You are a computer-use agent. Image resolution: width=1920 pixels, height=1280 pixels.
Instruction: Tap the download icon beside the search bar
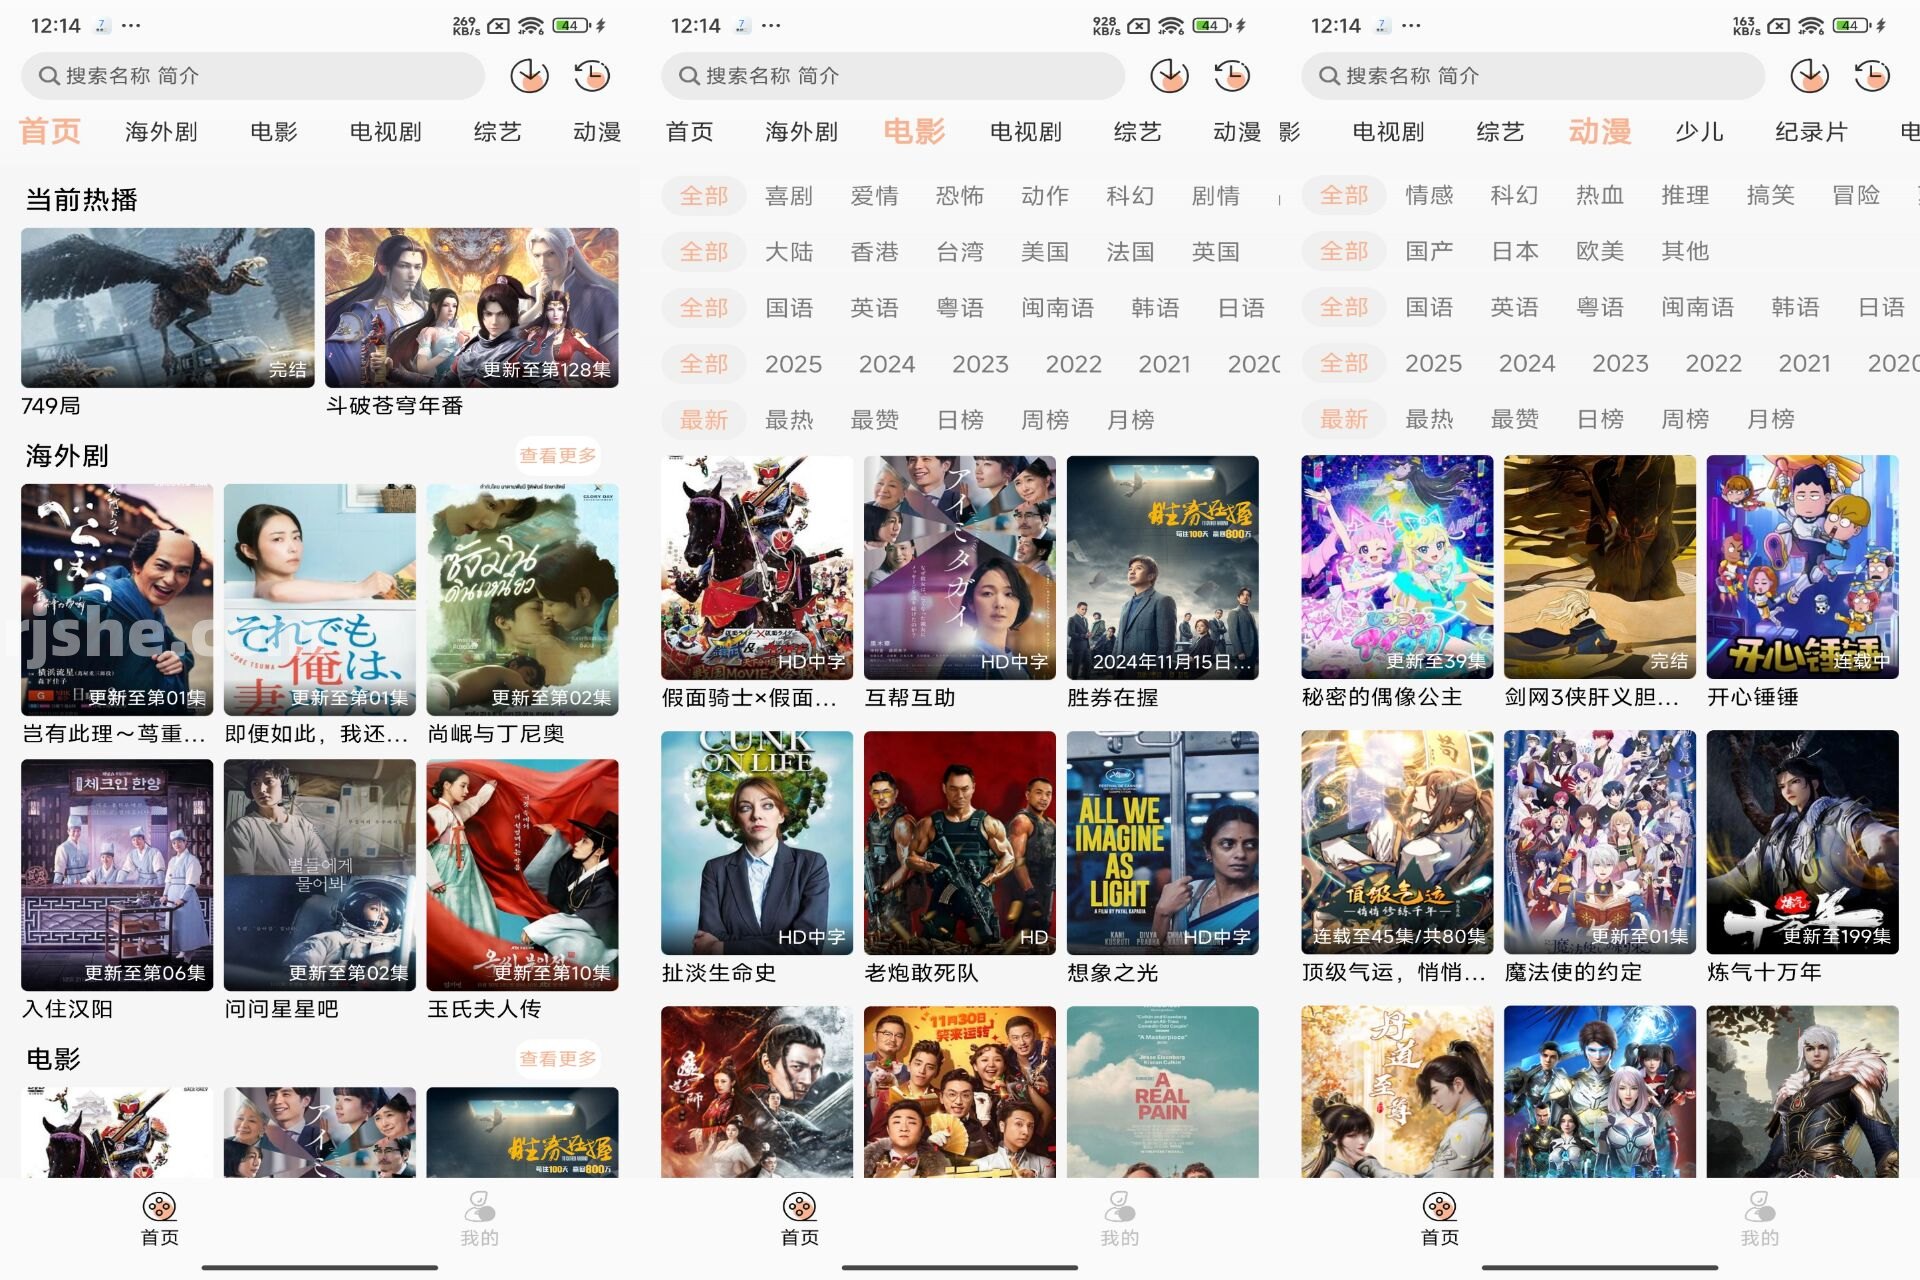pyautogui.click(x=528, y=75)
